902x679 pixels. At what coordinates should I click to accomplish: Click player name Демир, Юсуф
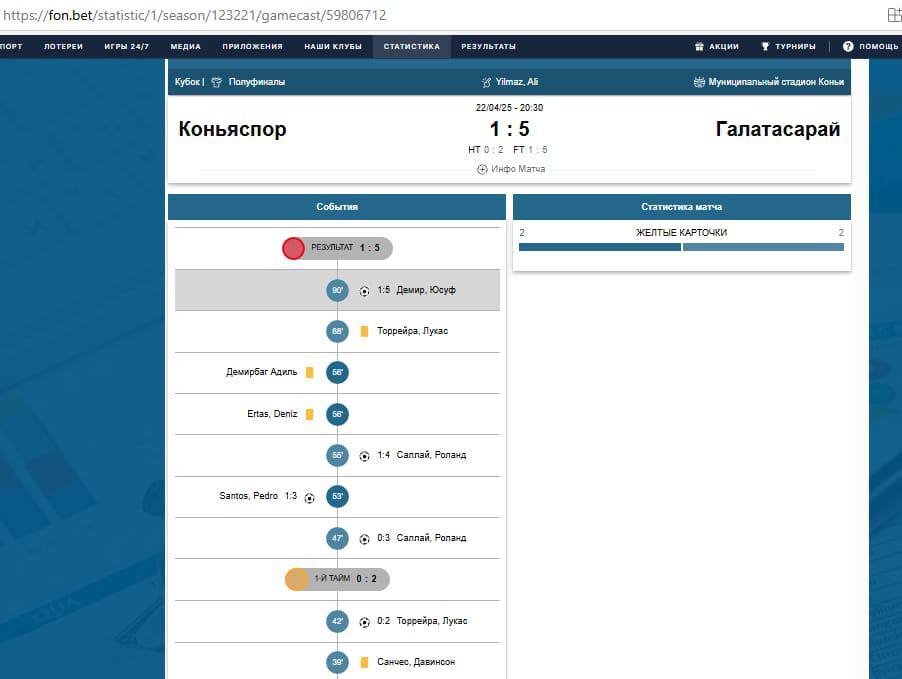click(x=425, y=290)
